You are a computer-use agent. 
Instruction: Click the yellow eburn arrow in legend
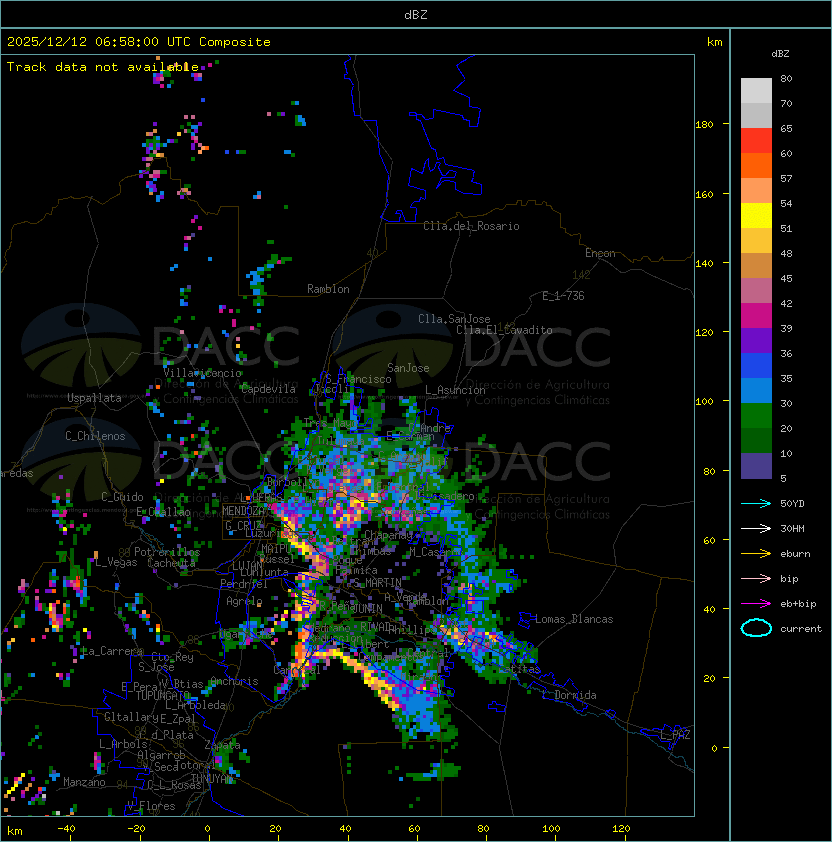[x=756, y=554]
